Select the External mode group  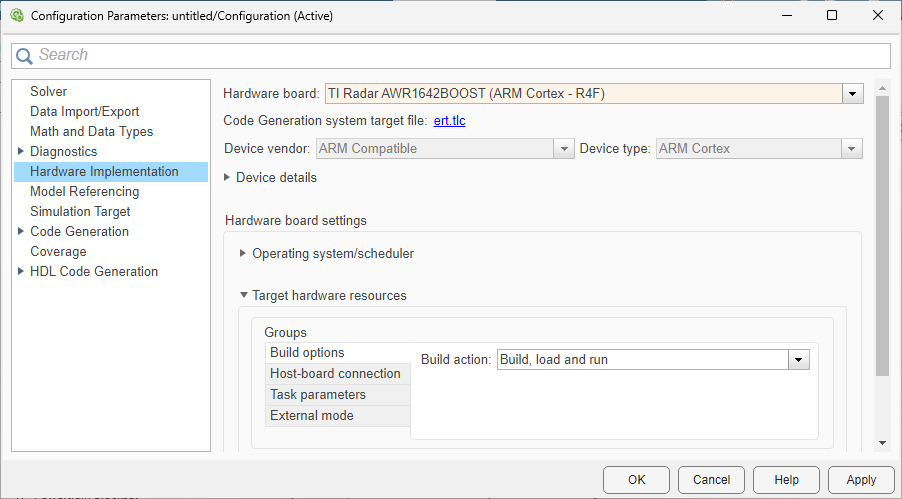311,416
